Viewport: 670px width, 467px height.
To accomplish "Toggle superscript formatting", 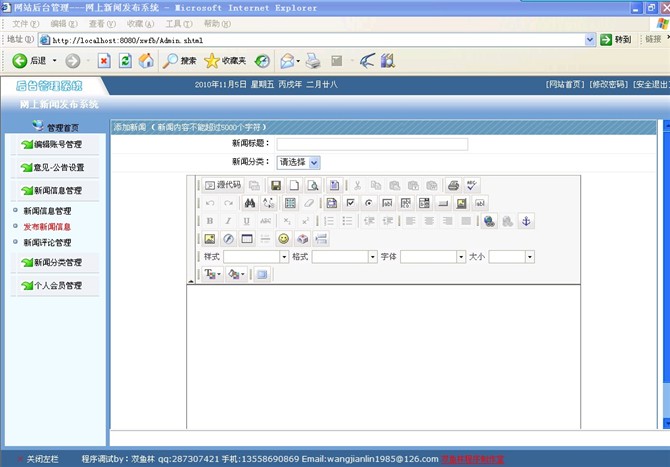I will click(305, 221).
